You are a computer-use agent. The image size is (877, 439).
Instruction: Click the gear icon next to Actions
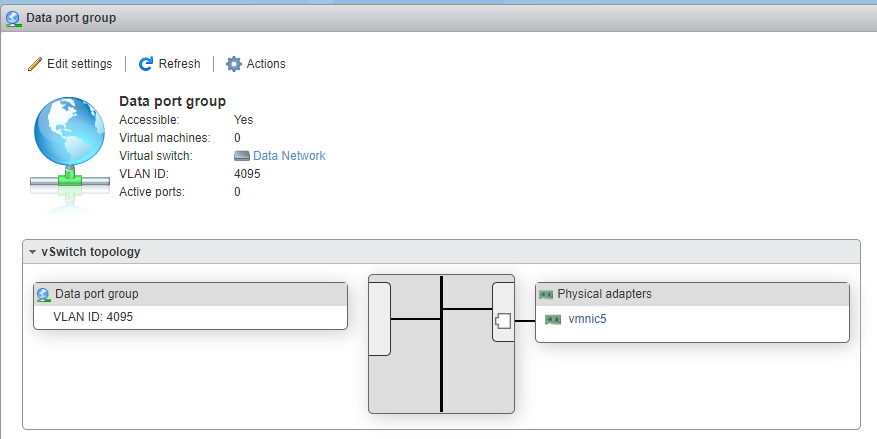pyautogui.click(x=234, y=64)
